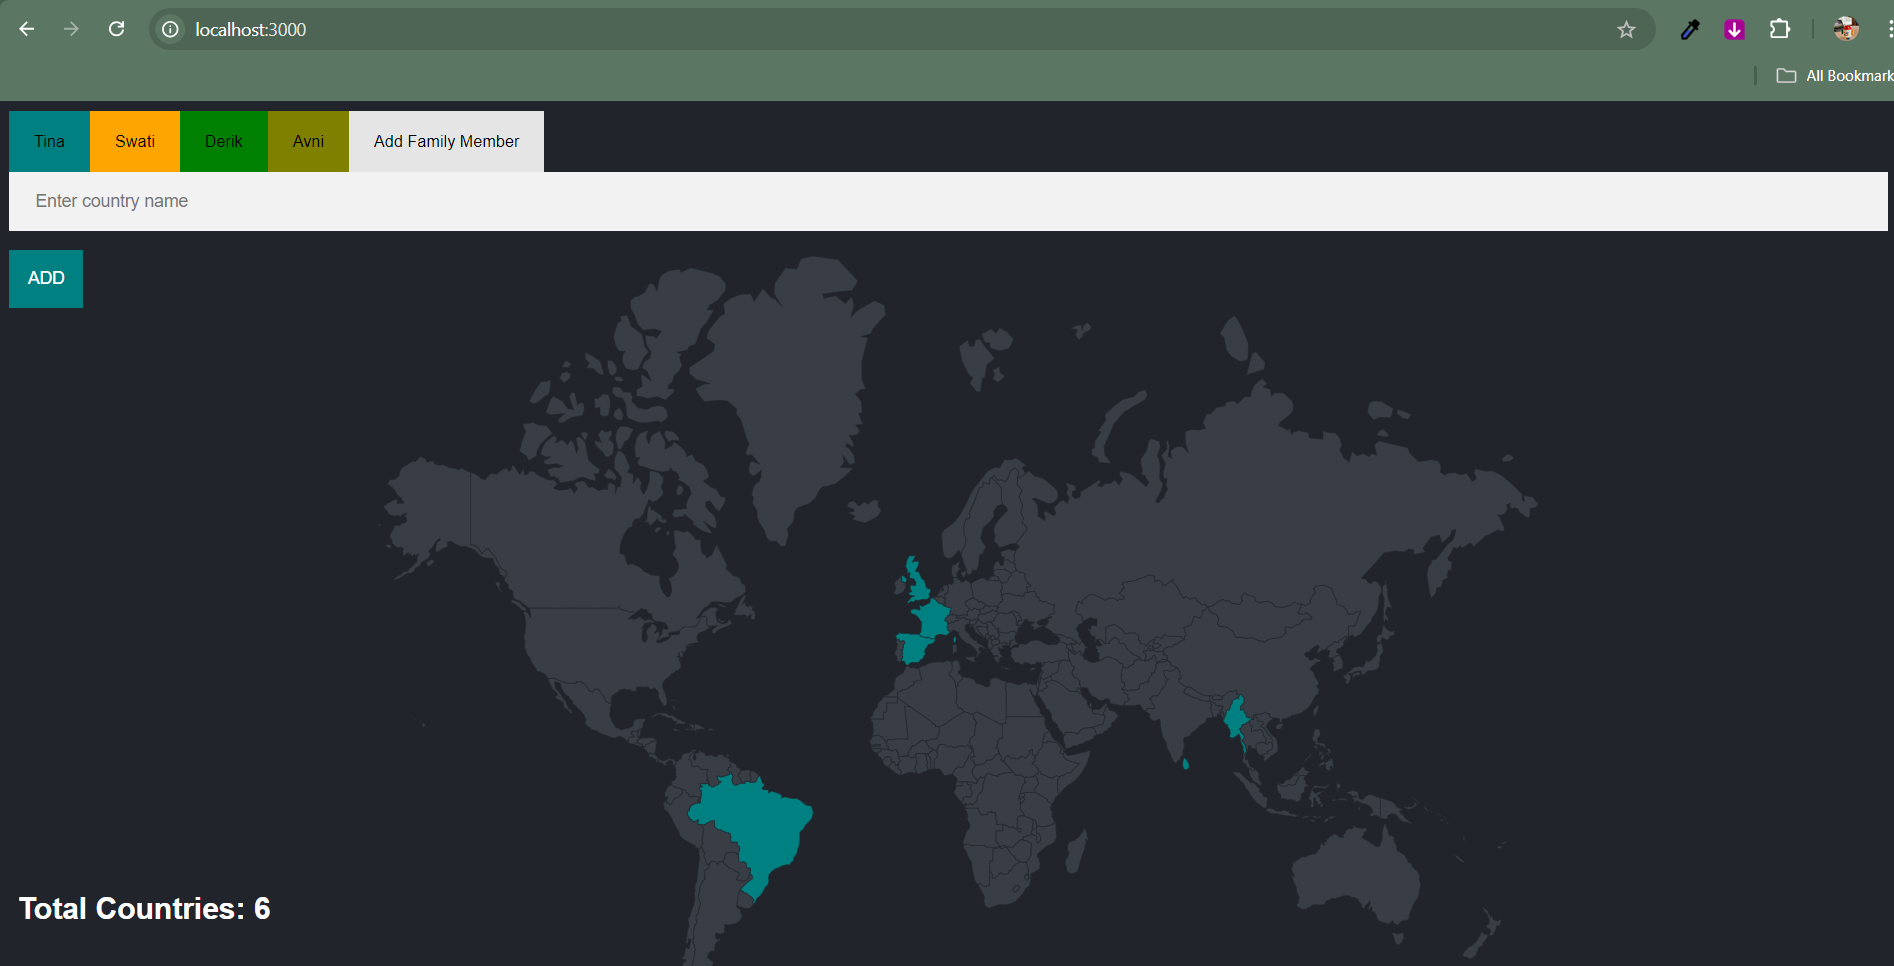Click the browser forward arrow

pos(71,29)
